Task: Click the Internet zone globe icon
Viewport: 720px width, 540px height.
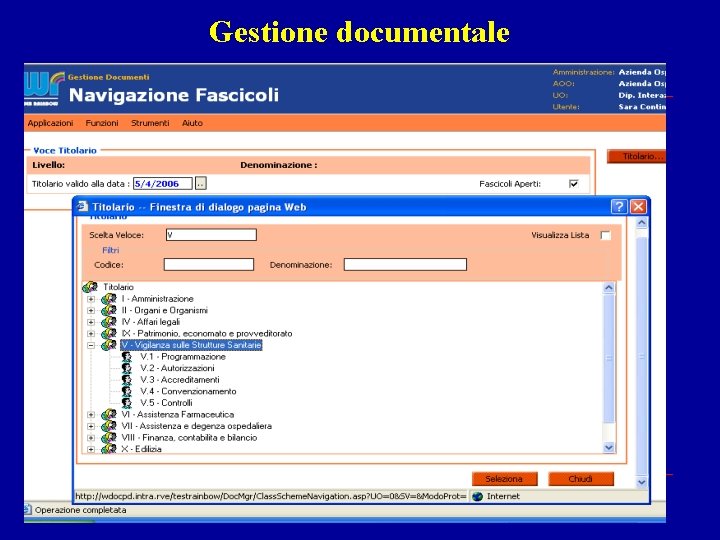Action: [x=478, y=496]
